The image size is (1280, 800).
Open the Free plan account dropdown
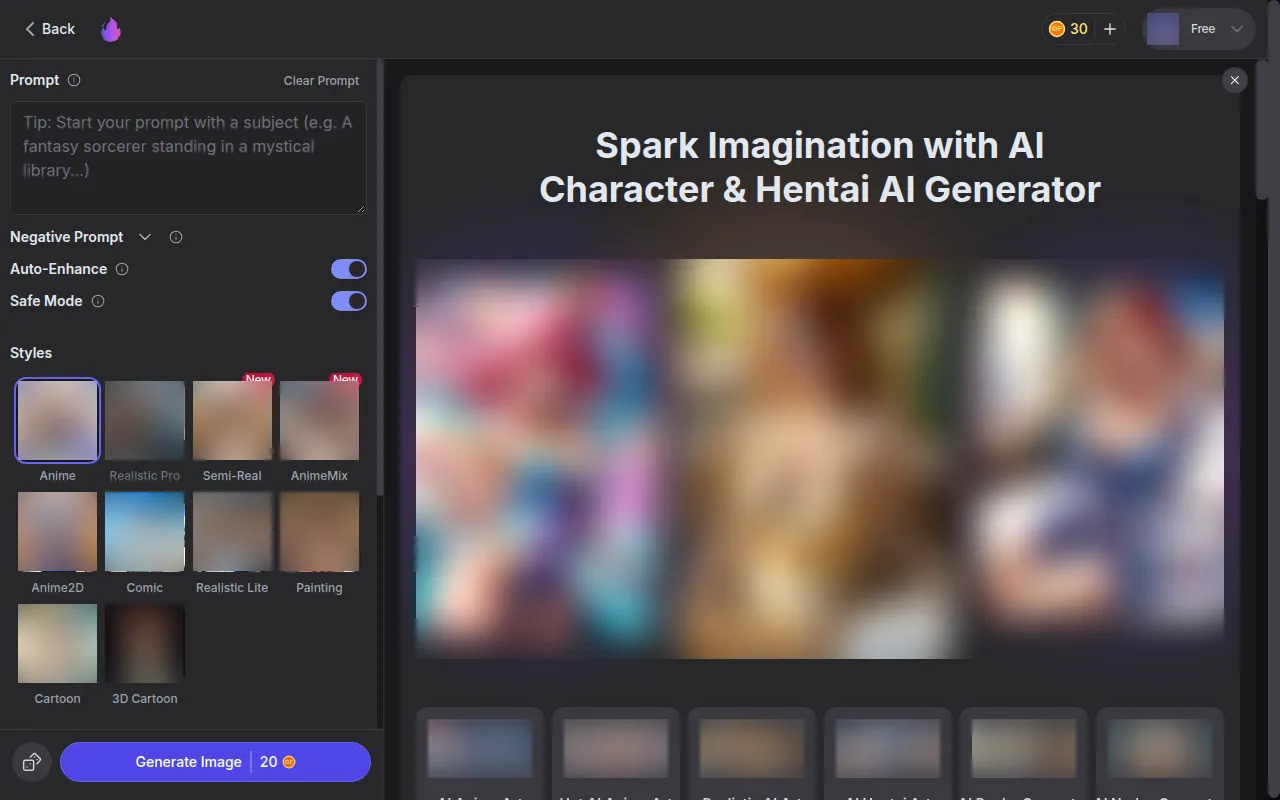pyautogui.click(x=1198, y=29)
